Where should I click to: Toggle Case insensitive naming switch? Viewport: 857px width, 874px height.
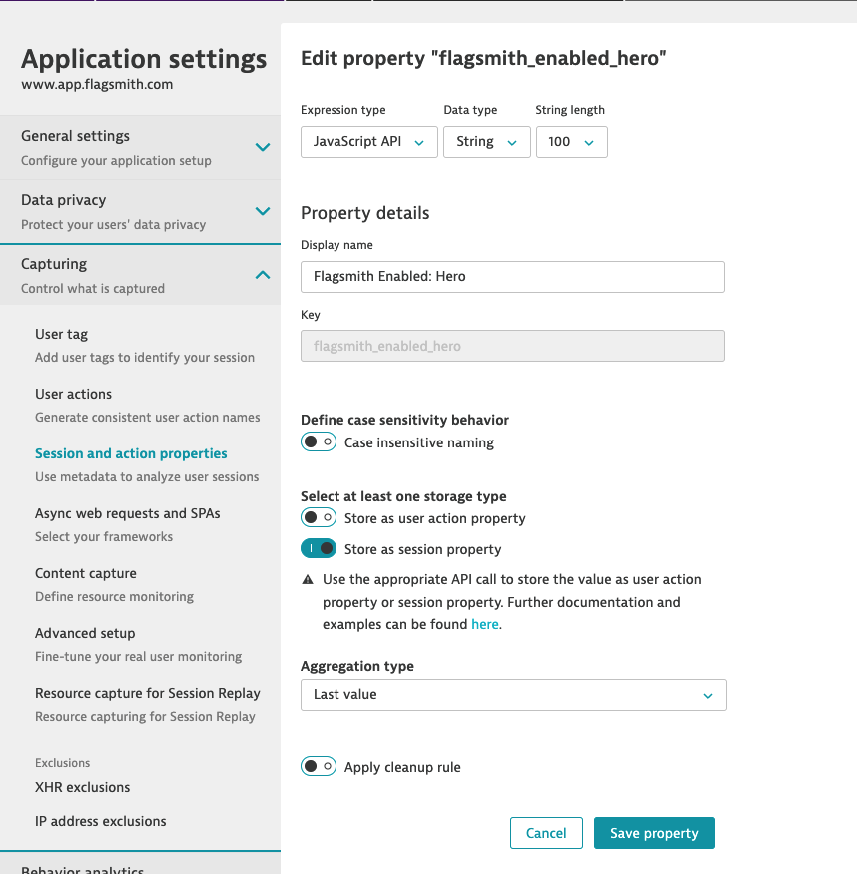click(319, 442)
